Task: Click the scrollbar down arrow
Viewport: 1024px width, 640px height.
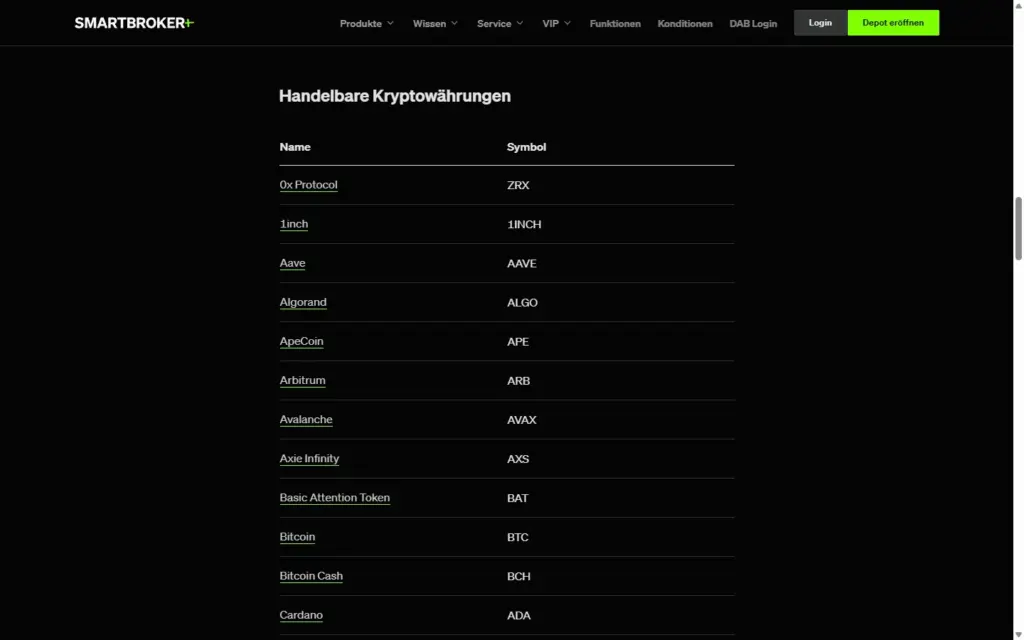Action: point(1018,635)
